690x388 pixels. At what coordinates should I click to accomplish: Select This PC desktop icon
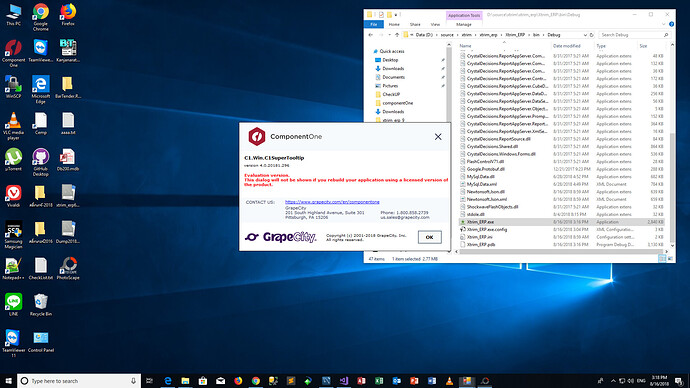[x=13, y=15]
